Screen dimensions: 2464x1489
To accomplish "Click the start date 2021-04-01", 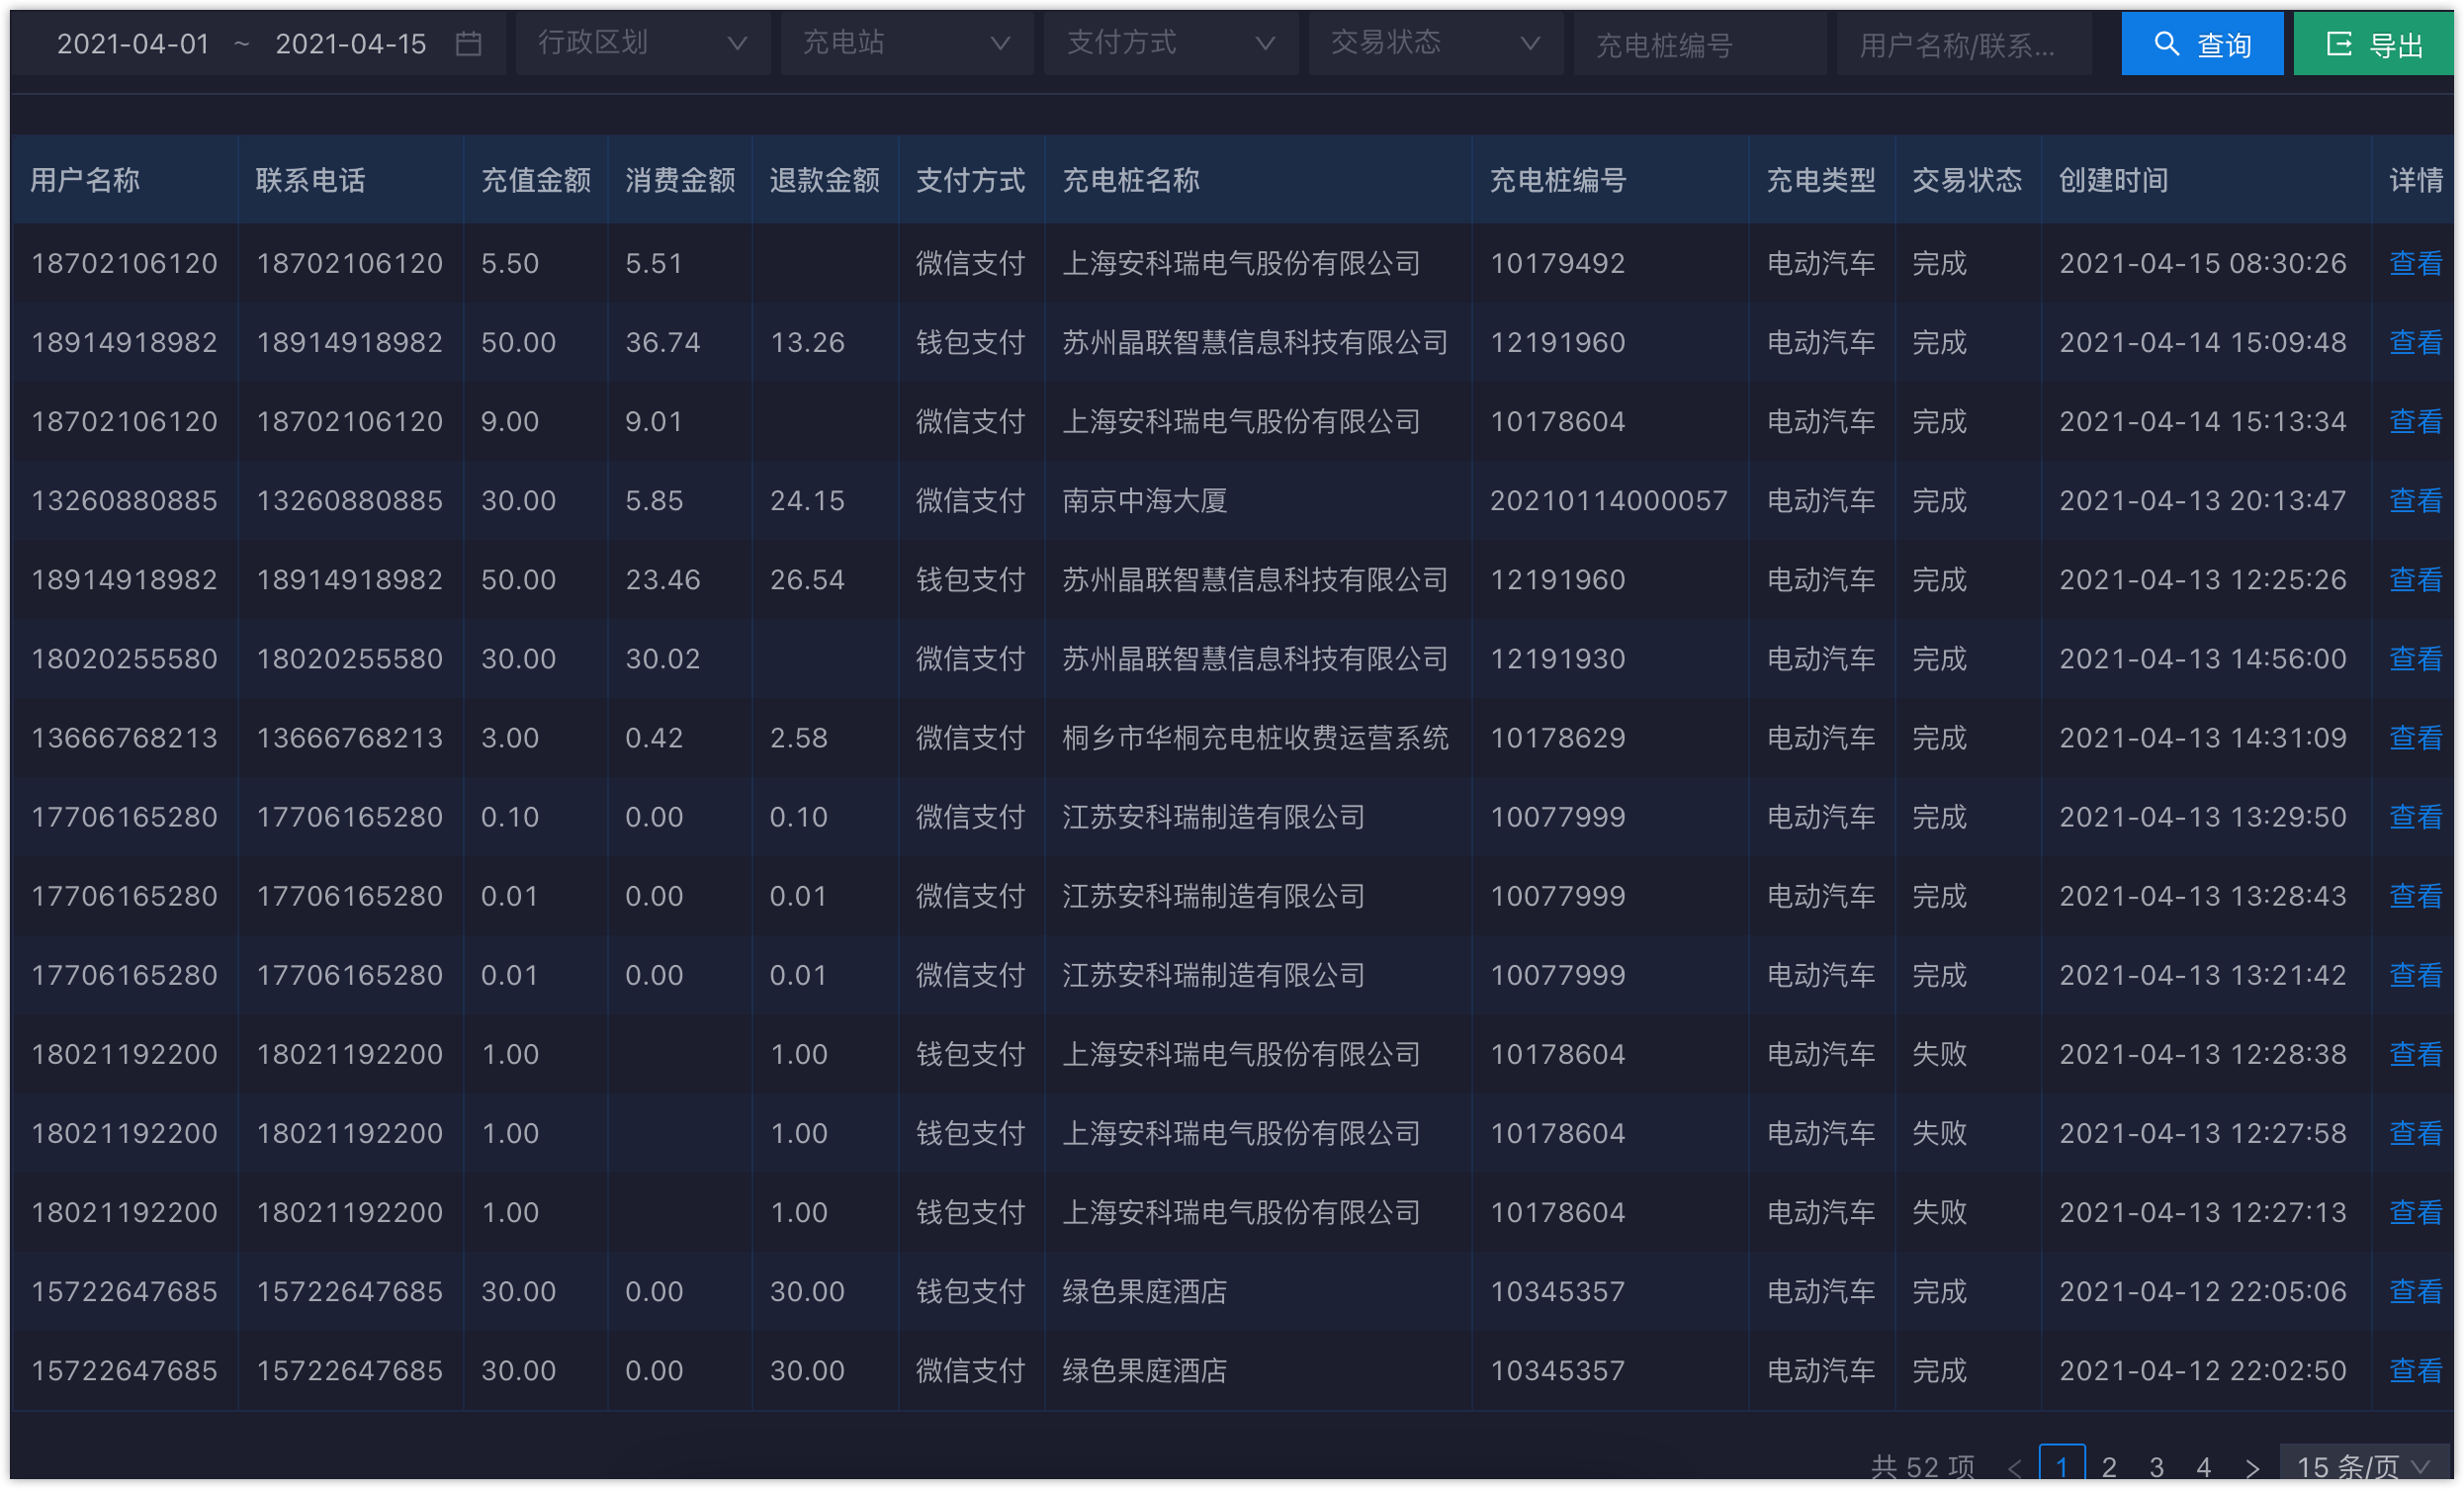I will tap(133, 44).
